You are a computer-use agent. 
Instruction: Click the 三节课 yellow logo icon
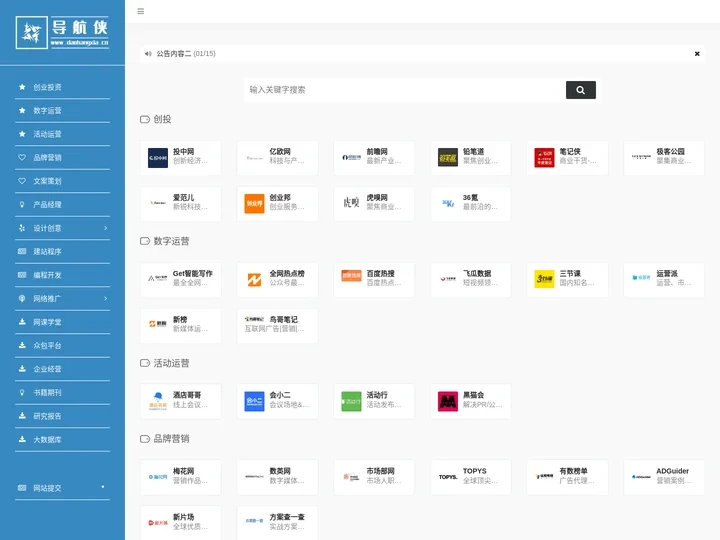[x=544, y=279]
